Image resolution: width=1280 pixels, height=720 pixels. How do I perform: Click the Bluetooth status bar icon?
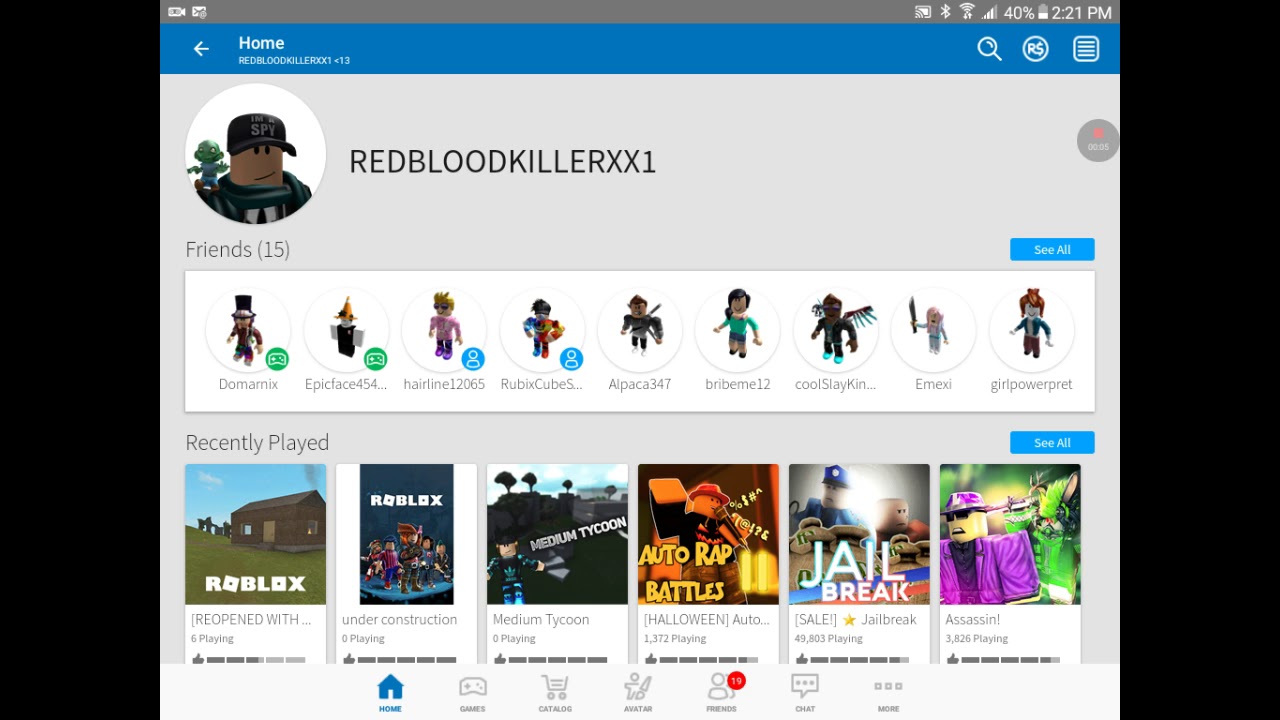point(946,12)
